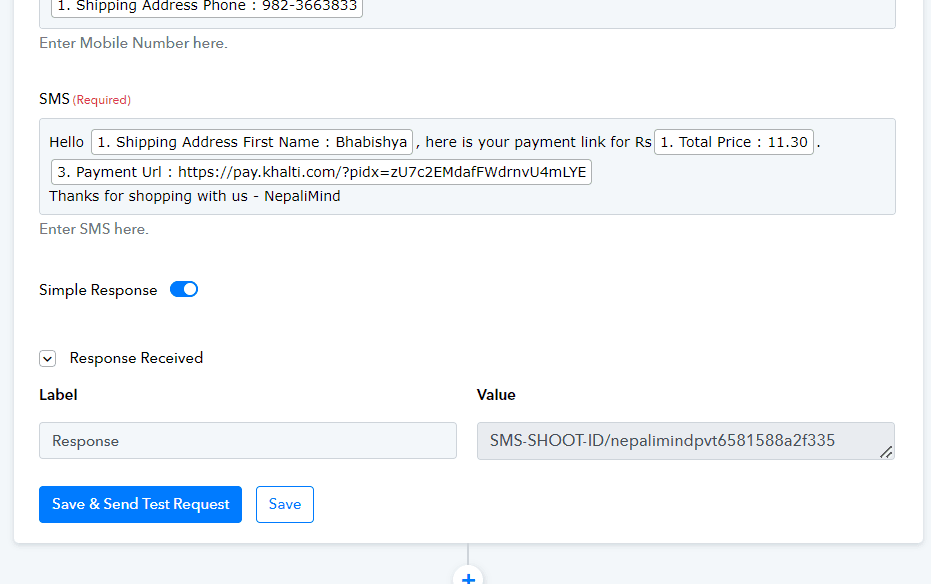Click the 'Response Received' label
The height and width of the screenshot is (584, 931).
136,358
